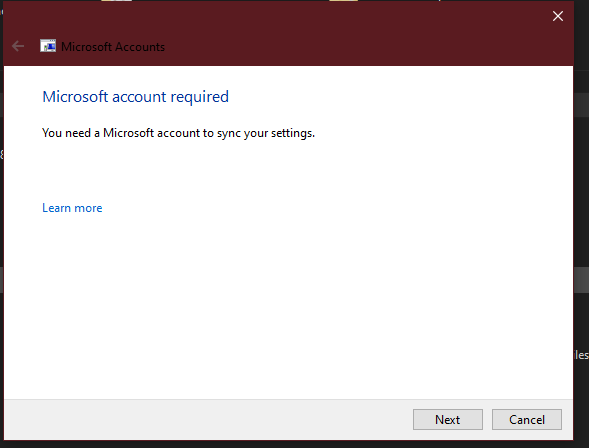Click the Microsoft Accounts title text

point(113,47)
